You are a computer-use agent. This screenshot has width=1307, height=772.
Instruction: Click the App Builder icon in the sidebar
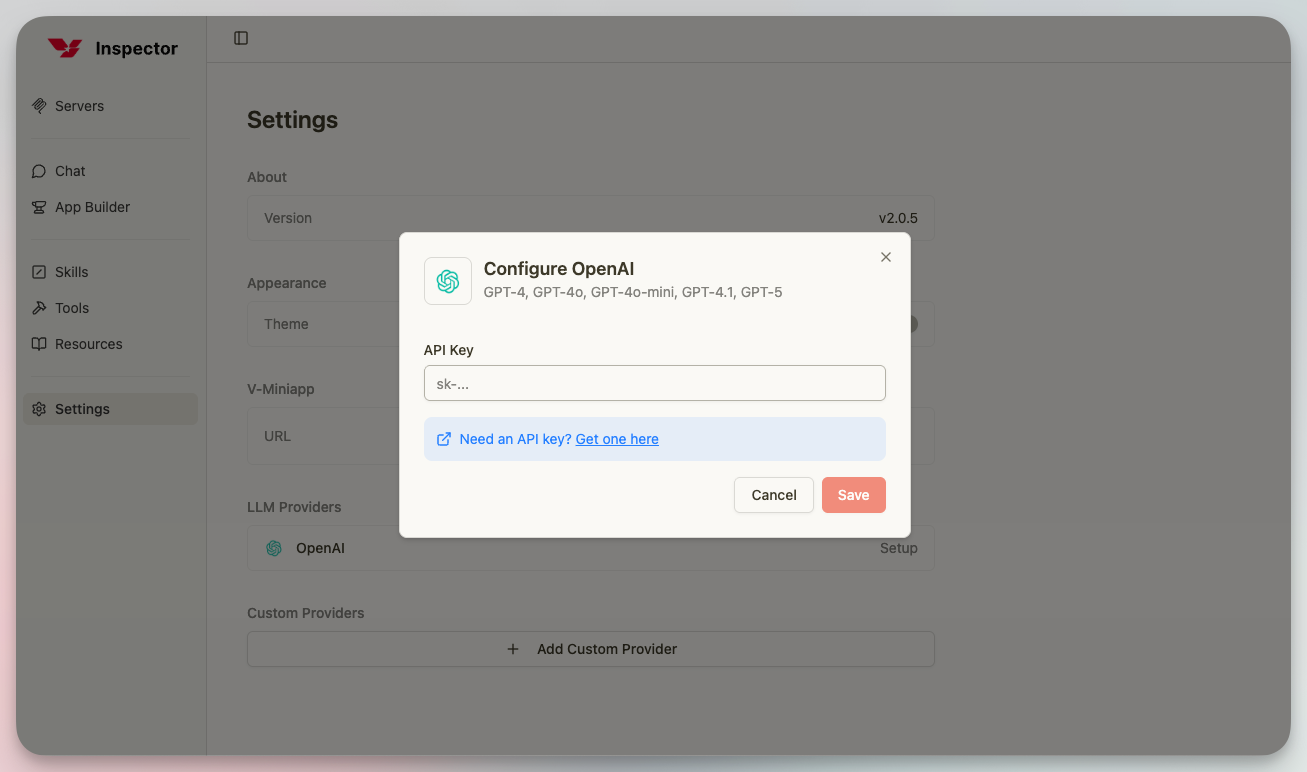pos(39,207)
